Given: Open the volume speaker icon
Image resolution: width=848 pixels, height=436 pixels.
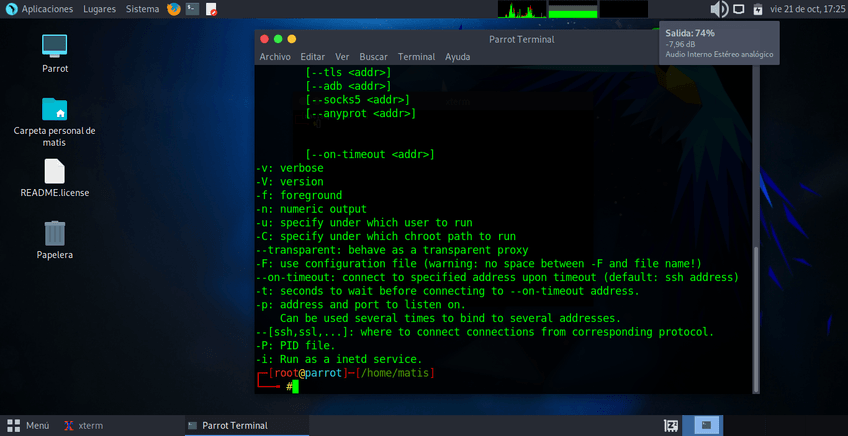Looking at the screenshot, I should click(x=719, y=9).
